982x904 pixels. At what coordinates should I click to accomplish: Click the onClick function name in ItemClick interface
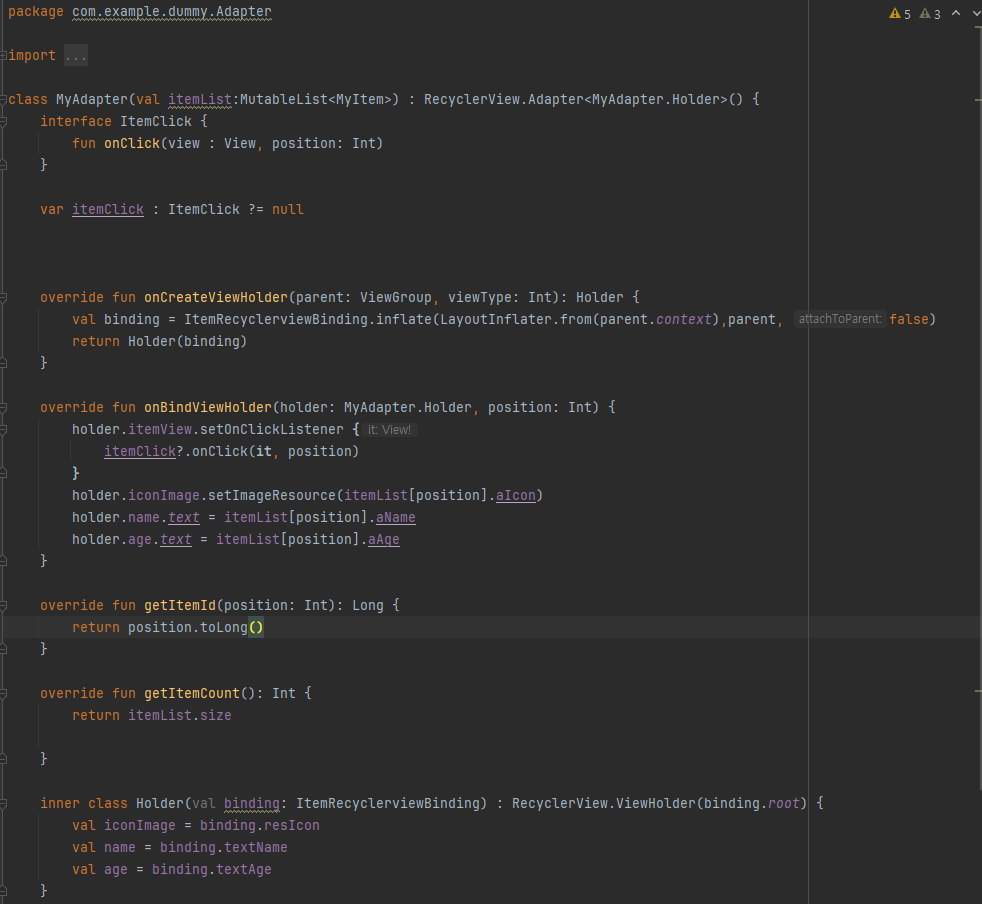(x=132, y=143)
